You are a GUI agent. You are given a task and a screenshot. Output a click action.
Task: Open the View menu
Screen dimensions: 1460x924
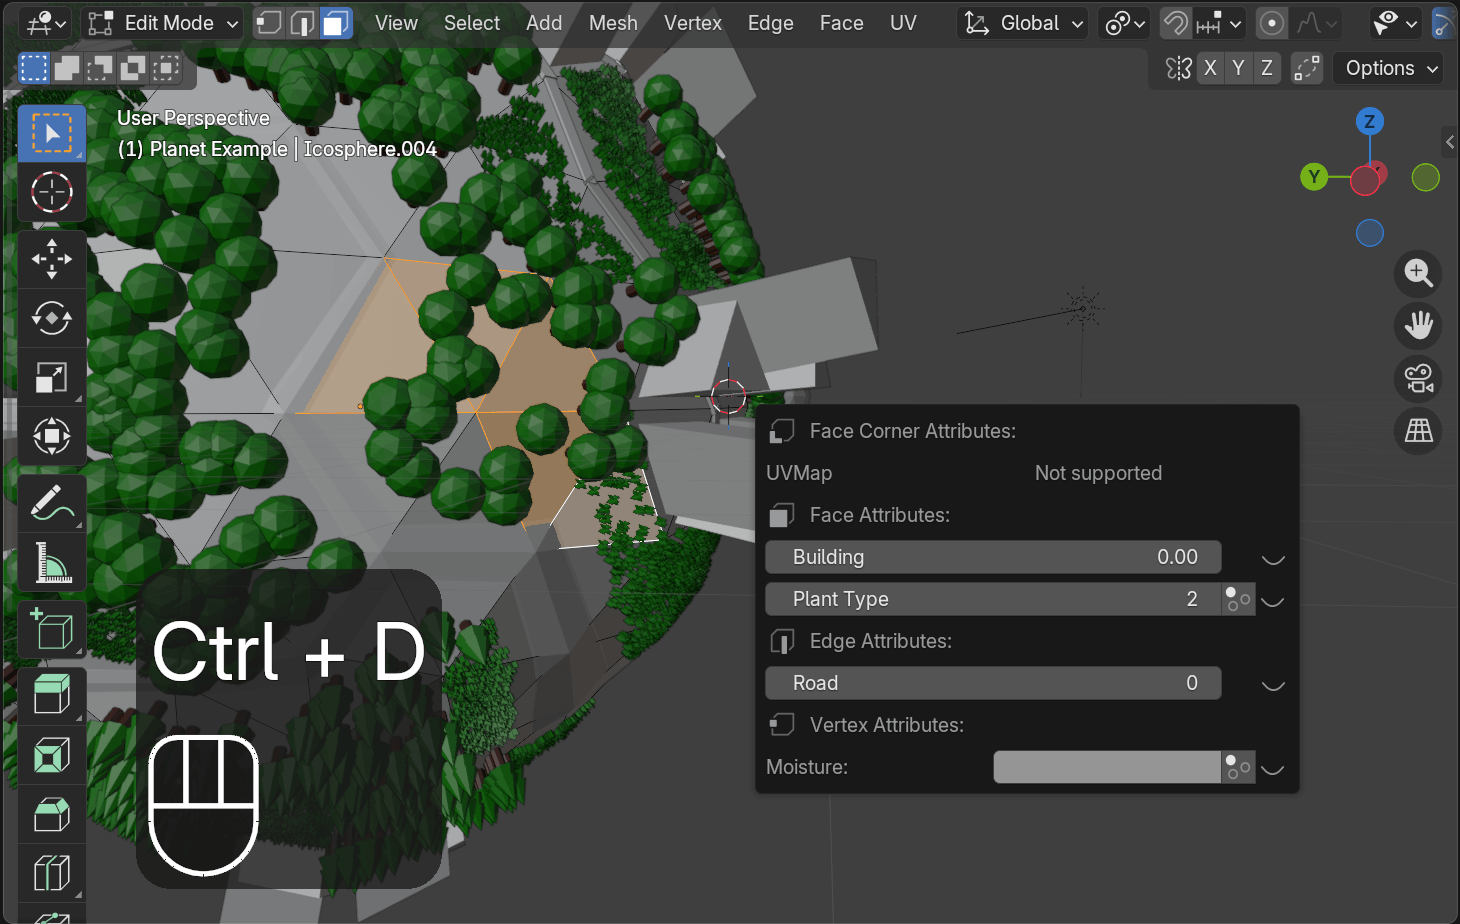pyautogui.click(x=396, y=23)
